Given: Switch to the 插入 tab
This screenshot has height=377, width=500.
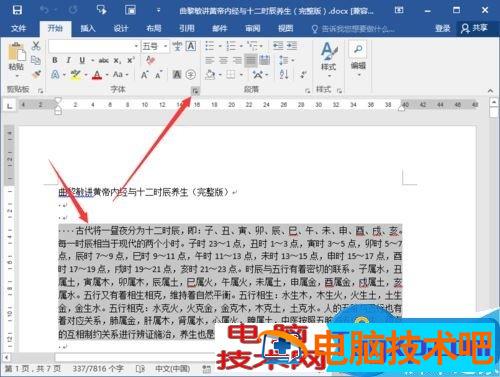Looking at the screenshot, I should (88, 28).
